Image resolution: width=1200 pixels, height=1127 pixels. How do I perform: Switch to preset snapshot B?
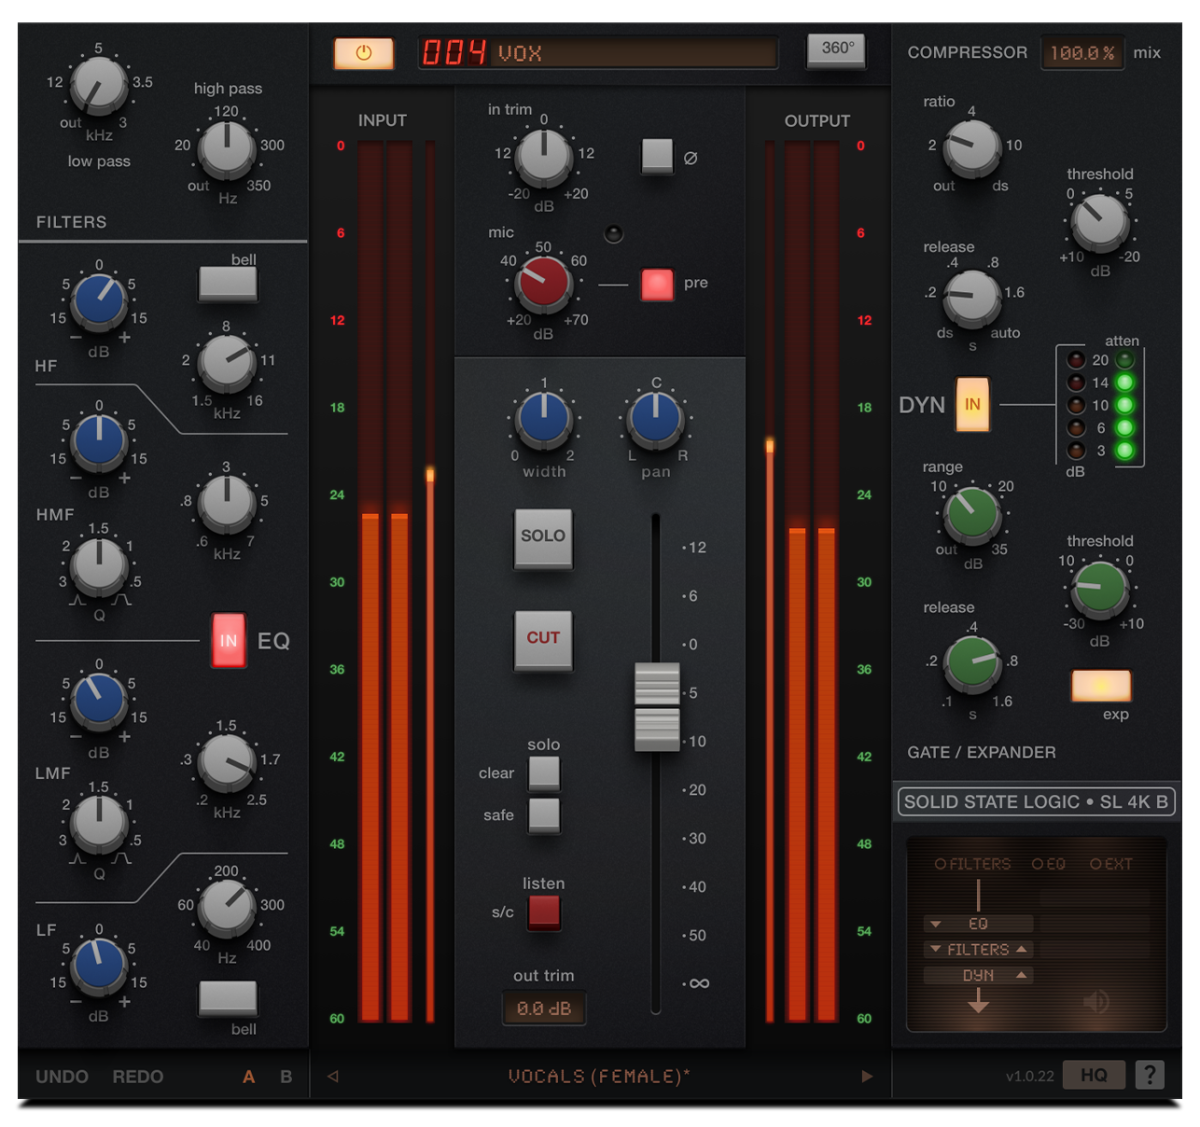coord(284,1076)
